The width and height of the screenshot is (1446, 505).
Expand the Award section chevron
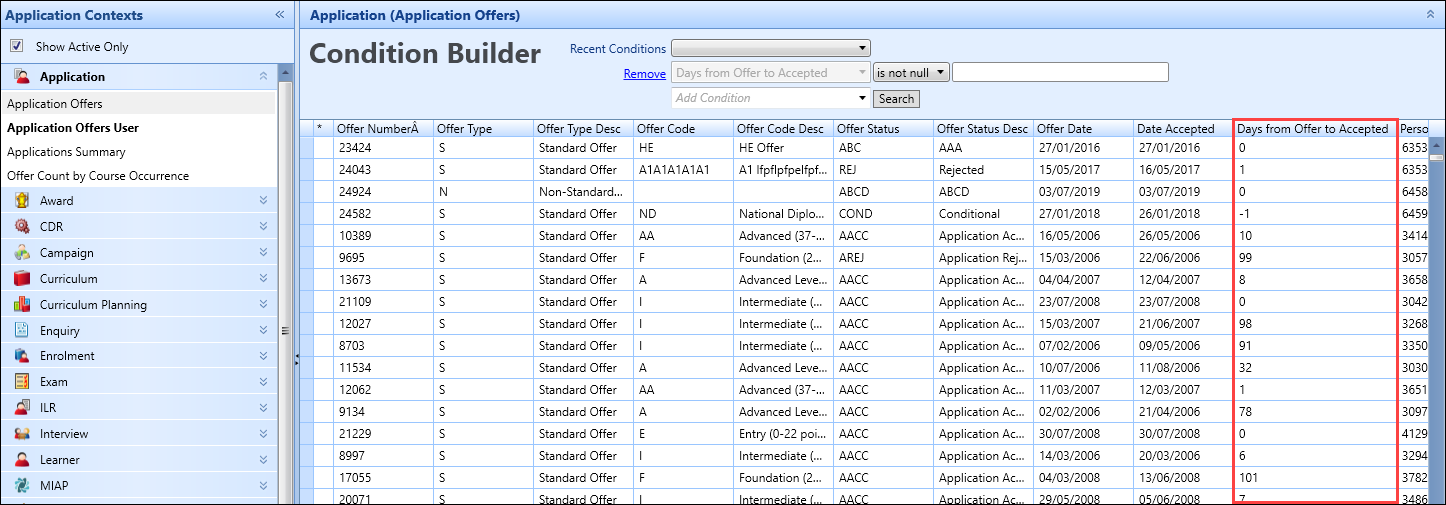(x=263, y=201)
